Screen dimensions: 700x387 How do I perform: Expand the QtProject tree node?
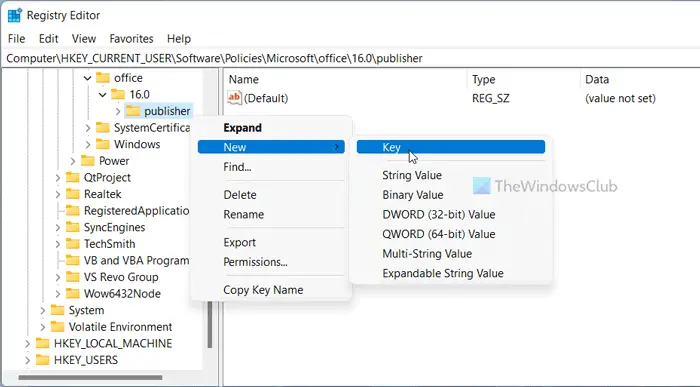pyautogui.click(x=58, y=178)
